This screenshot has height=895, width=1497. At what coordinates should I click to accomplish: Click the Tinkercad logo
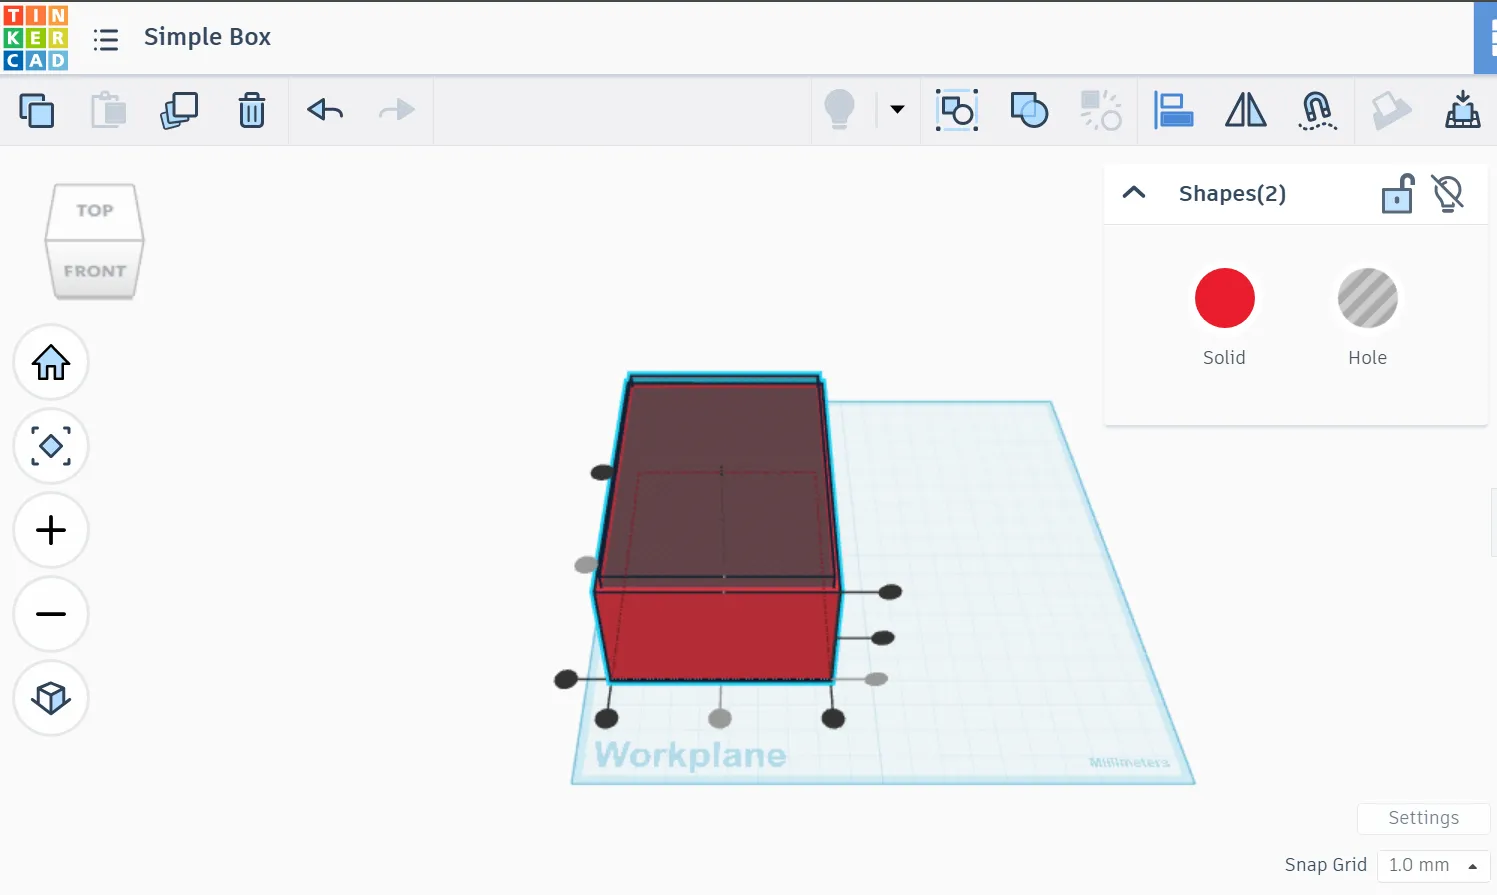coord(36,38)
